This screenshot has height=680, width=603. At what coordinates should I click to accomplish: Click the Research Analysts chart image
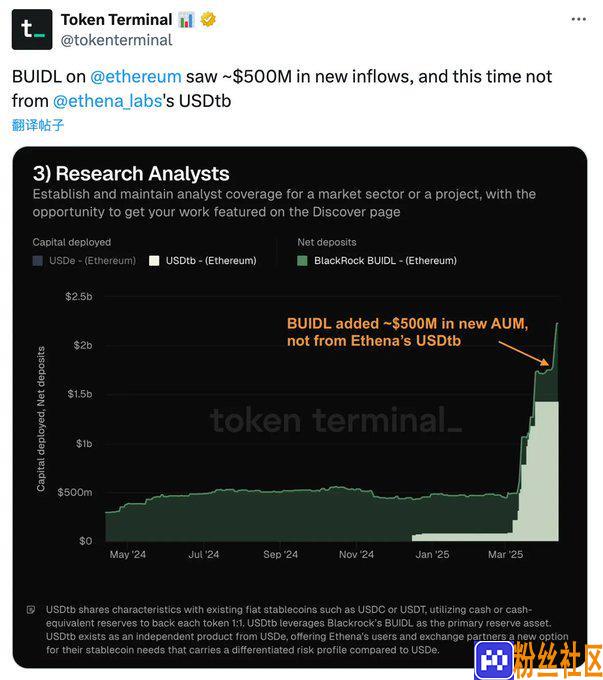point(300,407)
